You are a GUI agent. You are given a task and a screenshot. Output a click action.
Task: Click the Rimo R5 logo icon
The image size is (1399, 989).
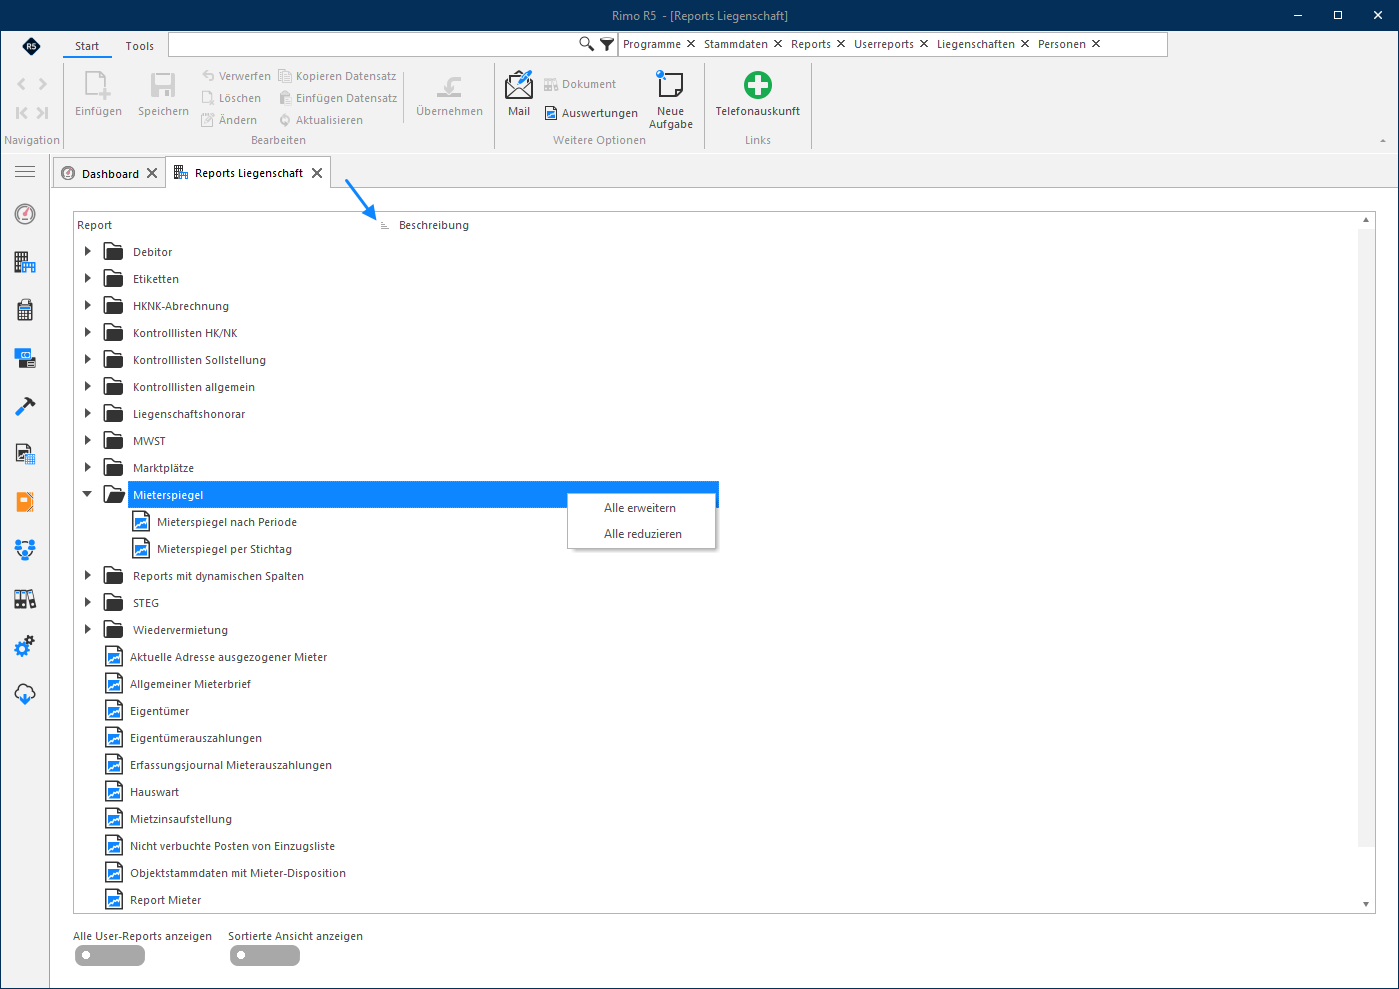pos(31,46)
